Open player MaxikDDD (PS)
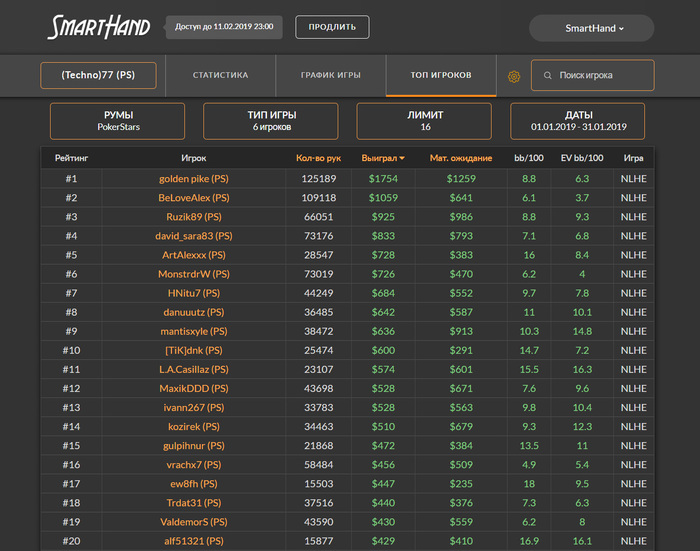This screenshot has width=700, height=551. click(x=194, y=388)
